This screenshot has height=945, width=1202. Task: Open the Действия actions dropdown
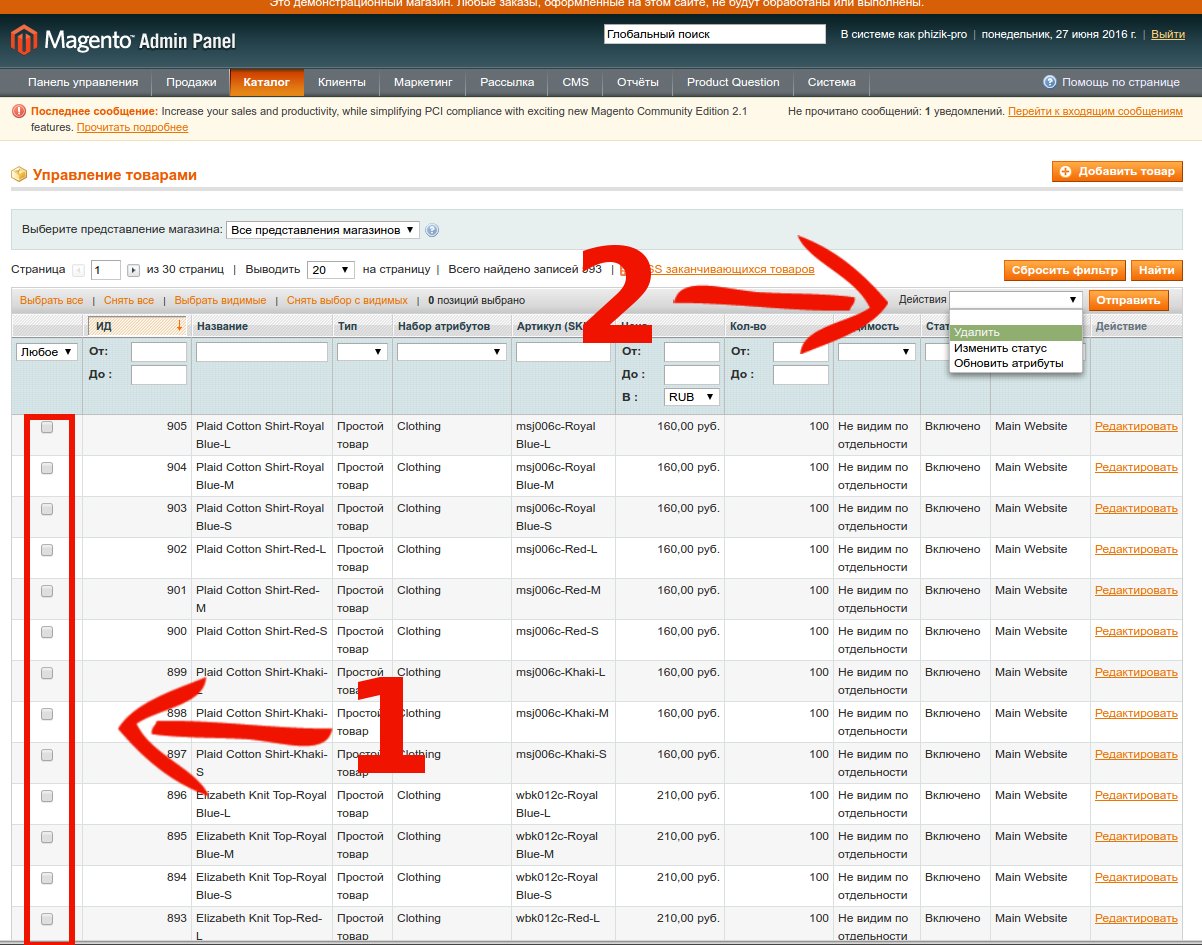(1016, 300)
